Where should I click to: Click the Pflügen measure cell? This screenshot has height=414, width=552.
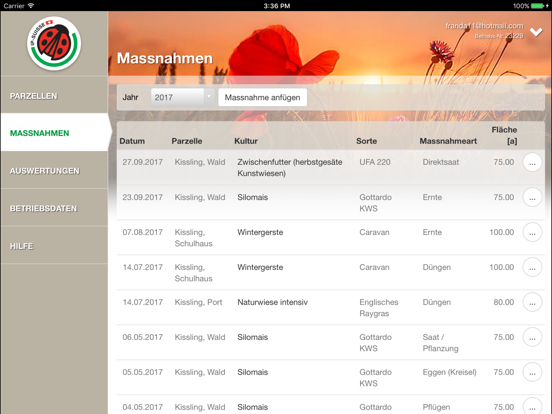436,407
